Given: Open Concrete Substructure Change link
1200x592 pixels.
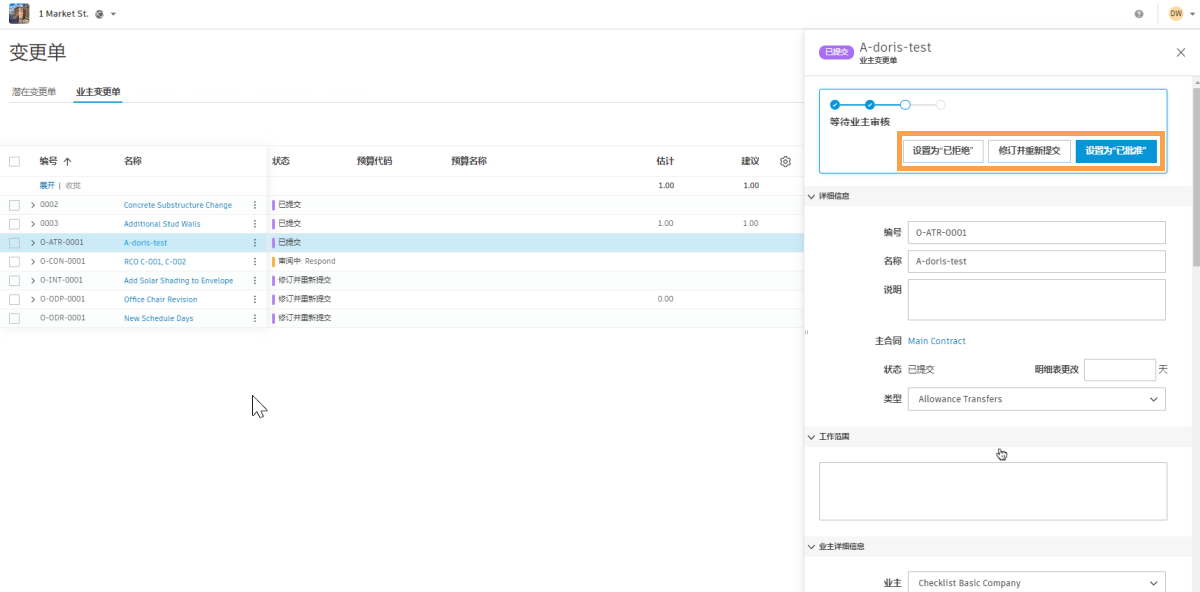Looking at the screenshot, I should click(178, 205).
